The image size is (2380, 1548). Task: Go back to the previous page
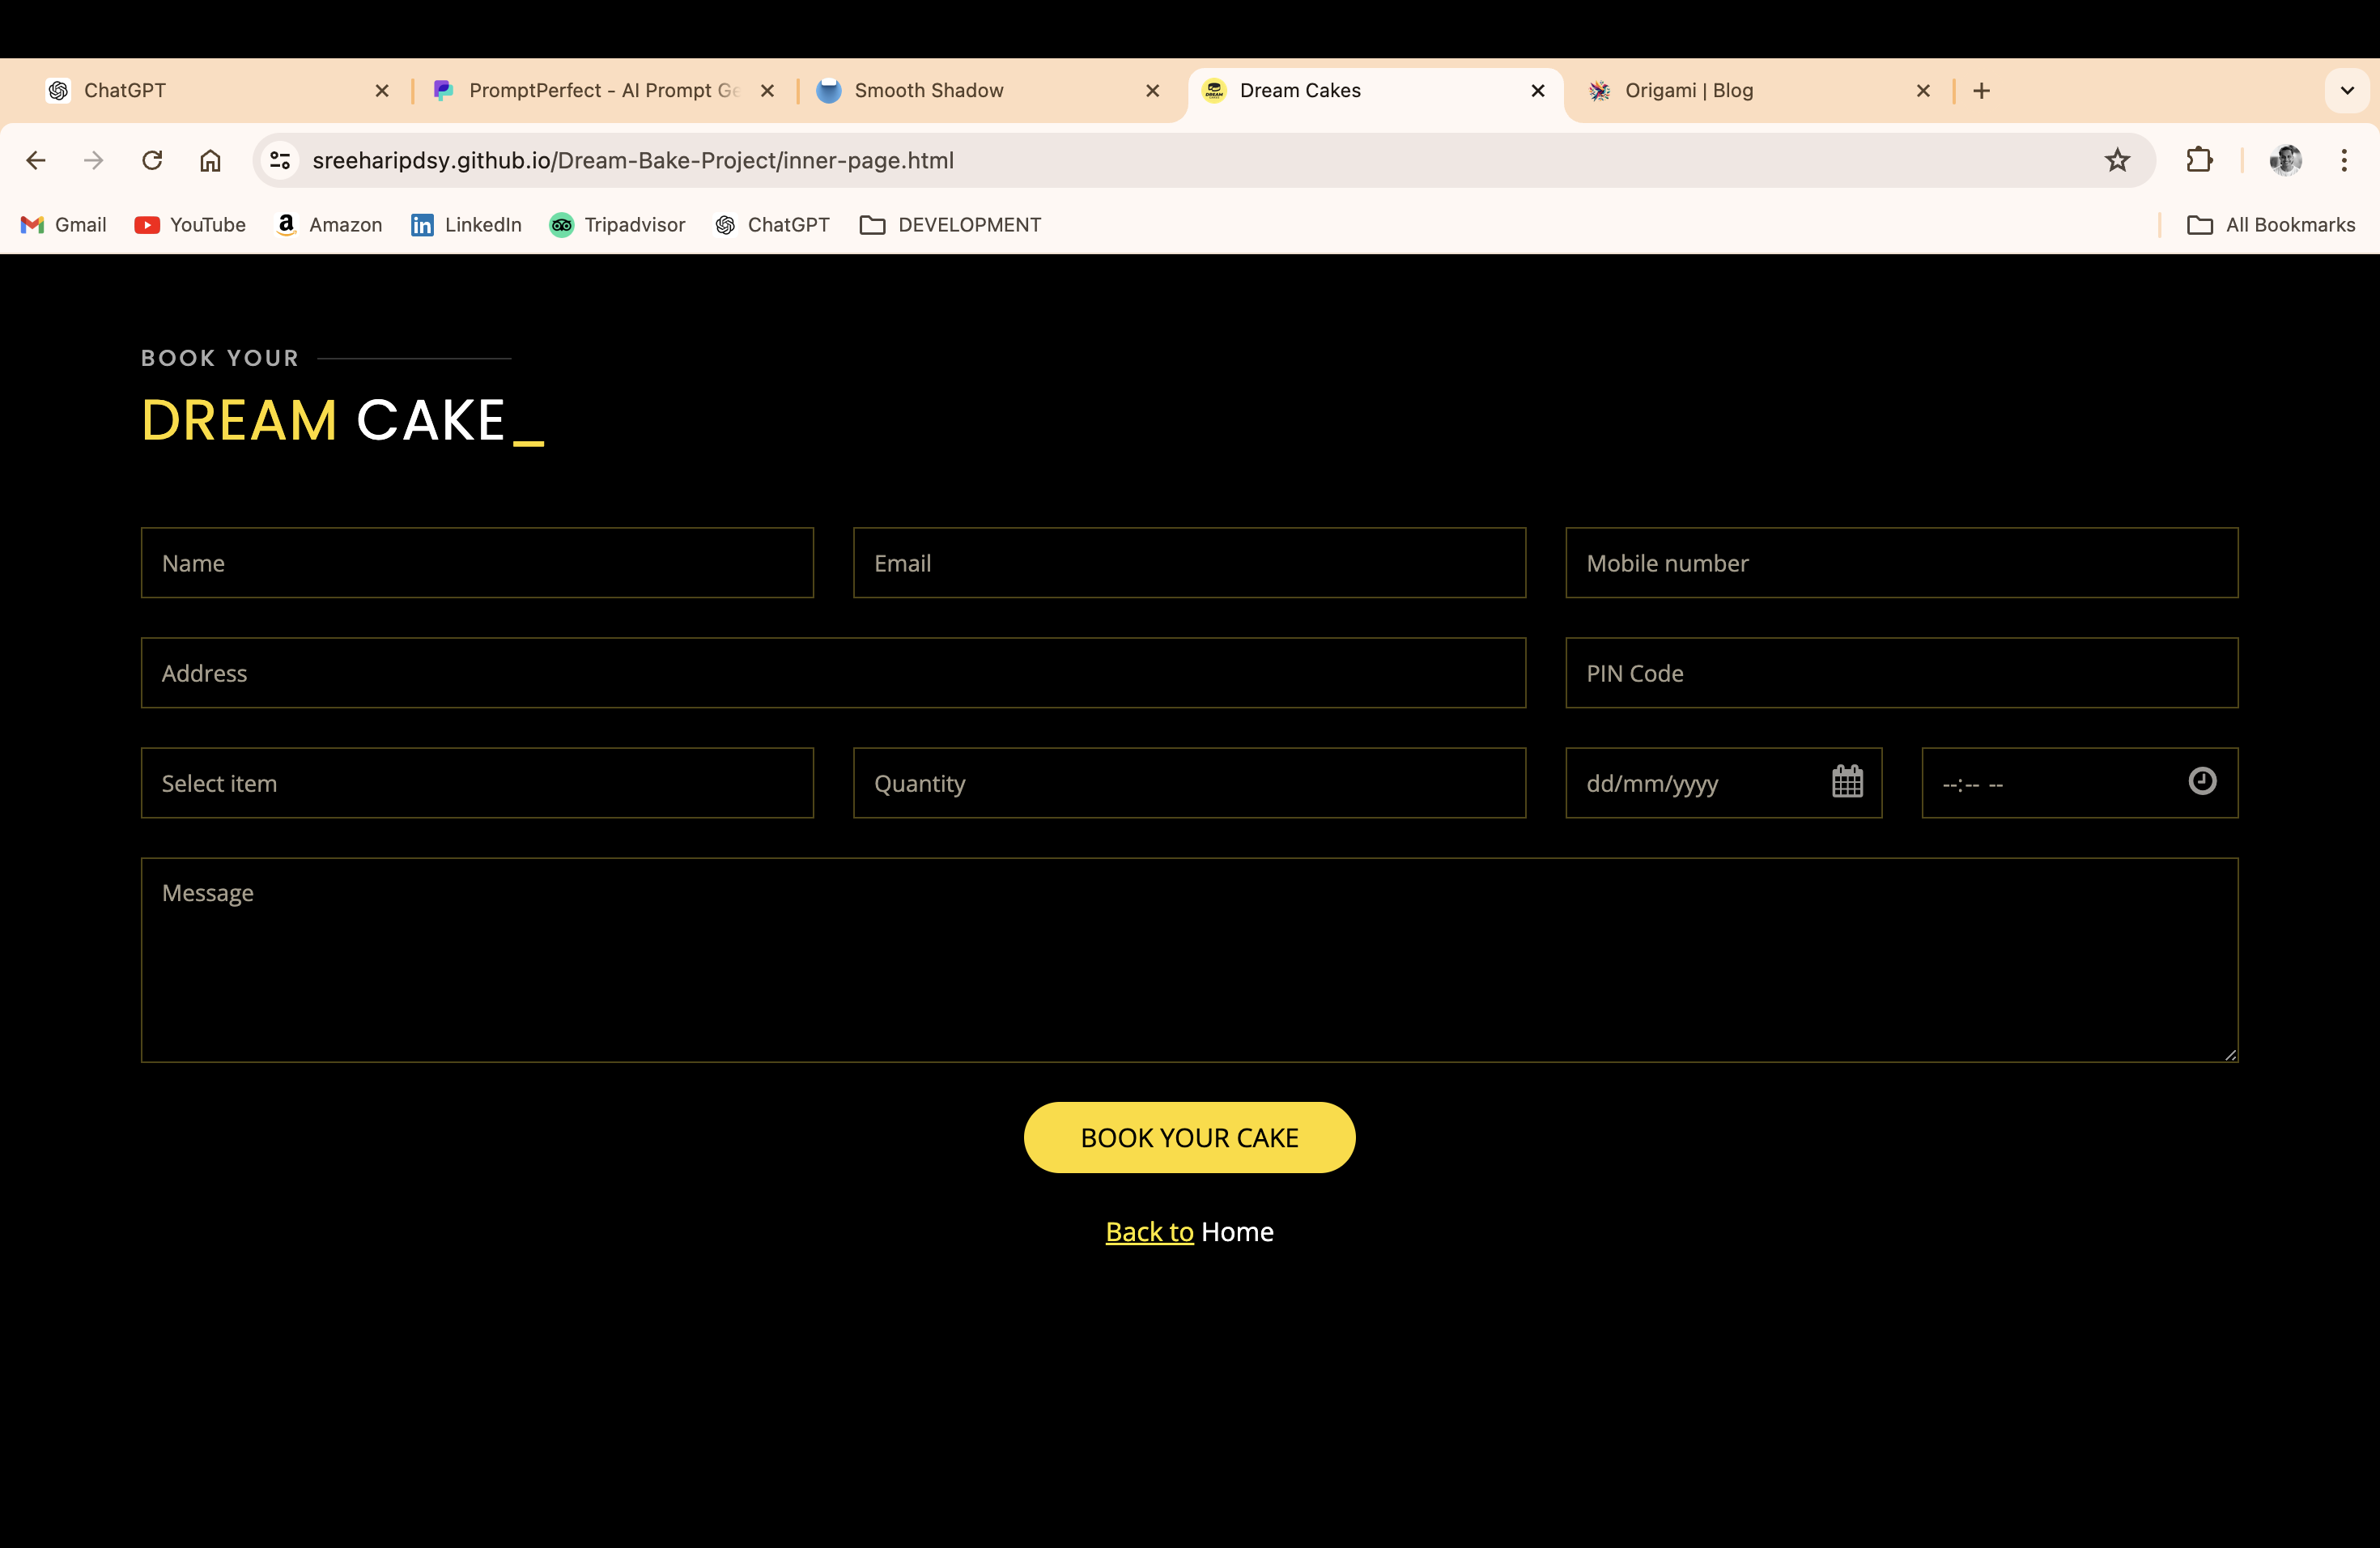(x=36, y=160)
